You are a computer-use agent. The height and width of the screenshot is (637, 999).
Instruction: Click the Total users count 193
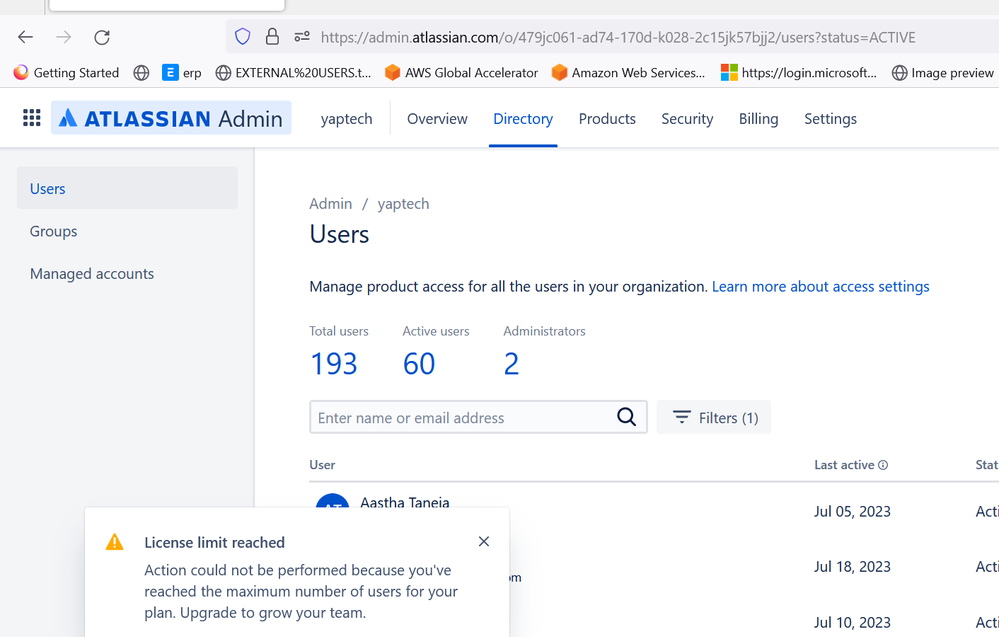tap(333, 364)
